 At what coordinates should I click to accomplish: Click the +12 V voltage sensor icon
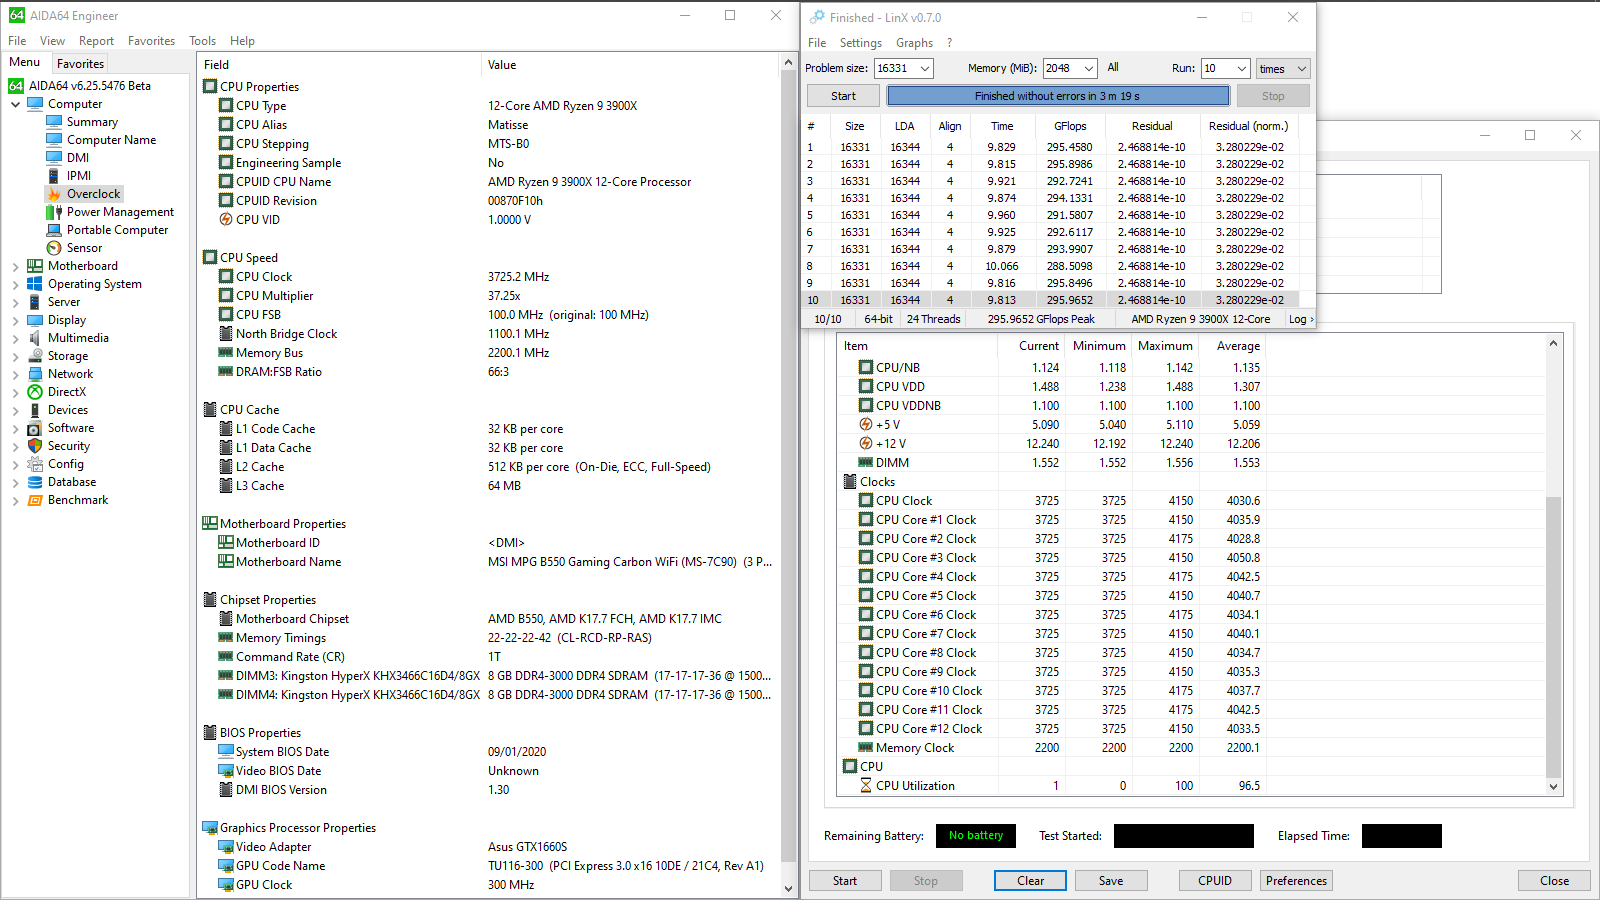point(866,444)
